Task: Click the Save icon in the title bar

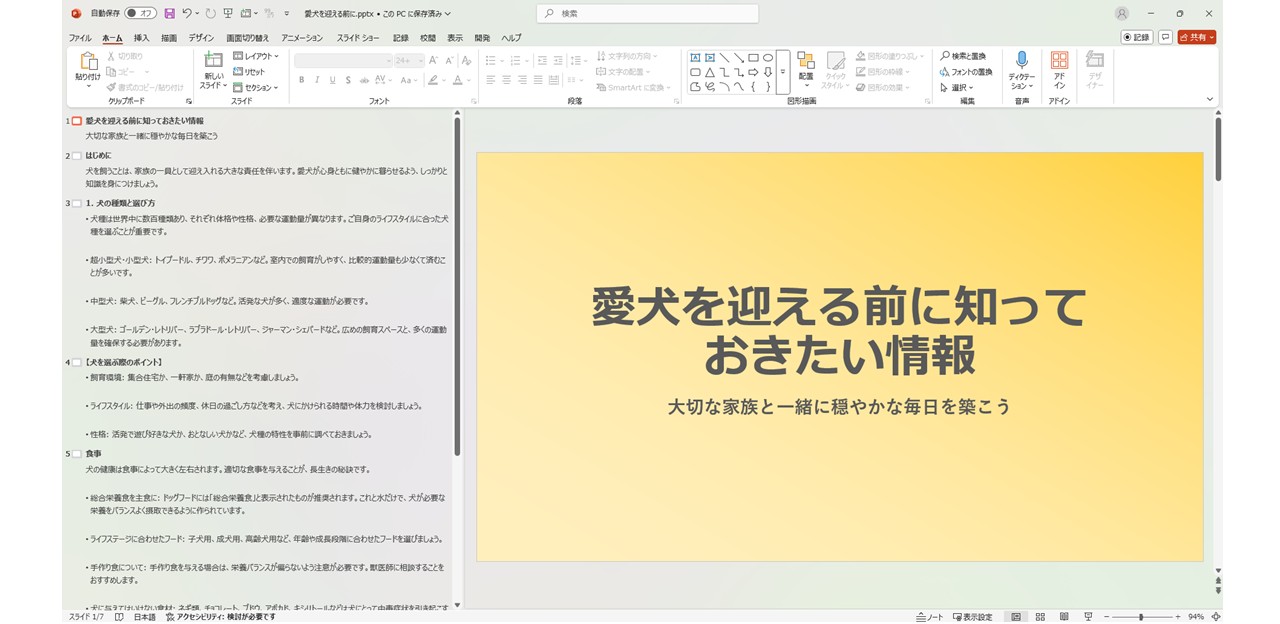Action: tap(169, 13)
